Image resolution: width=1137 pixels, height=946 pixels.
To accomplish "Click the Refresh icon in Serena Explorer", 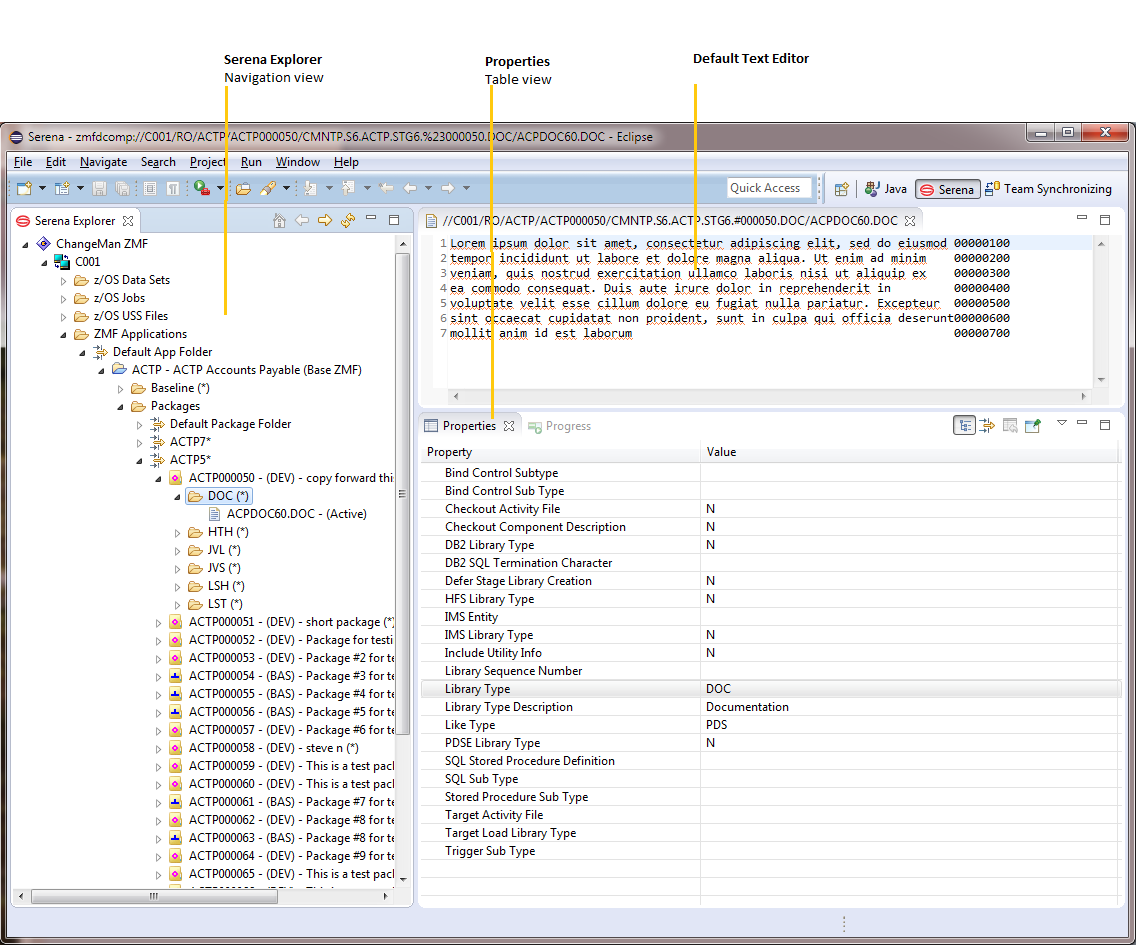I will coord(348,220).
